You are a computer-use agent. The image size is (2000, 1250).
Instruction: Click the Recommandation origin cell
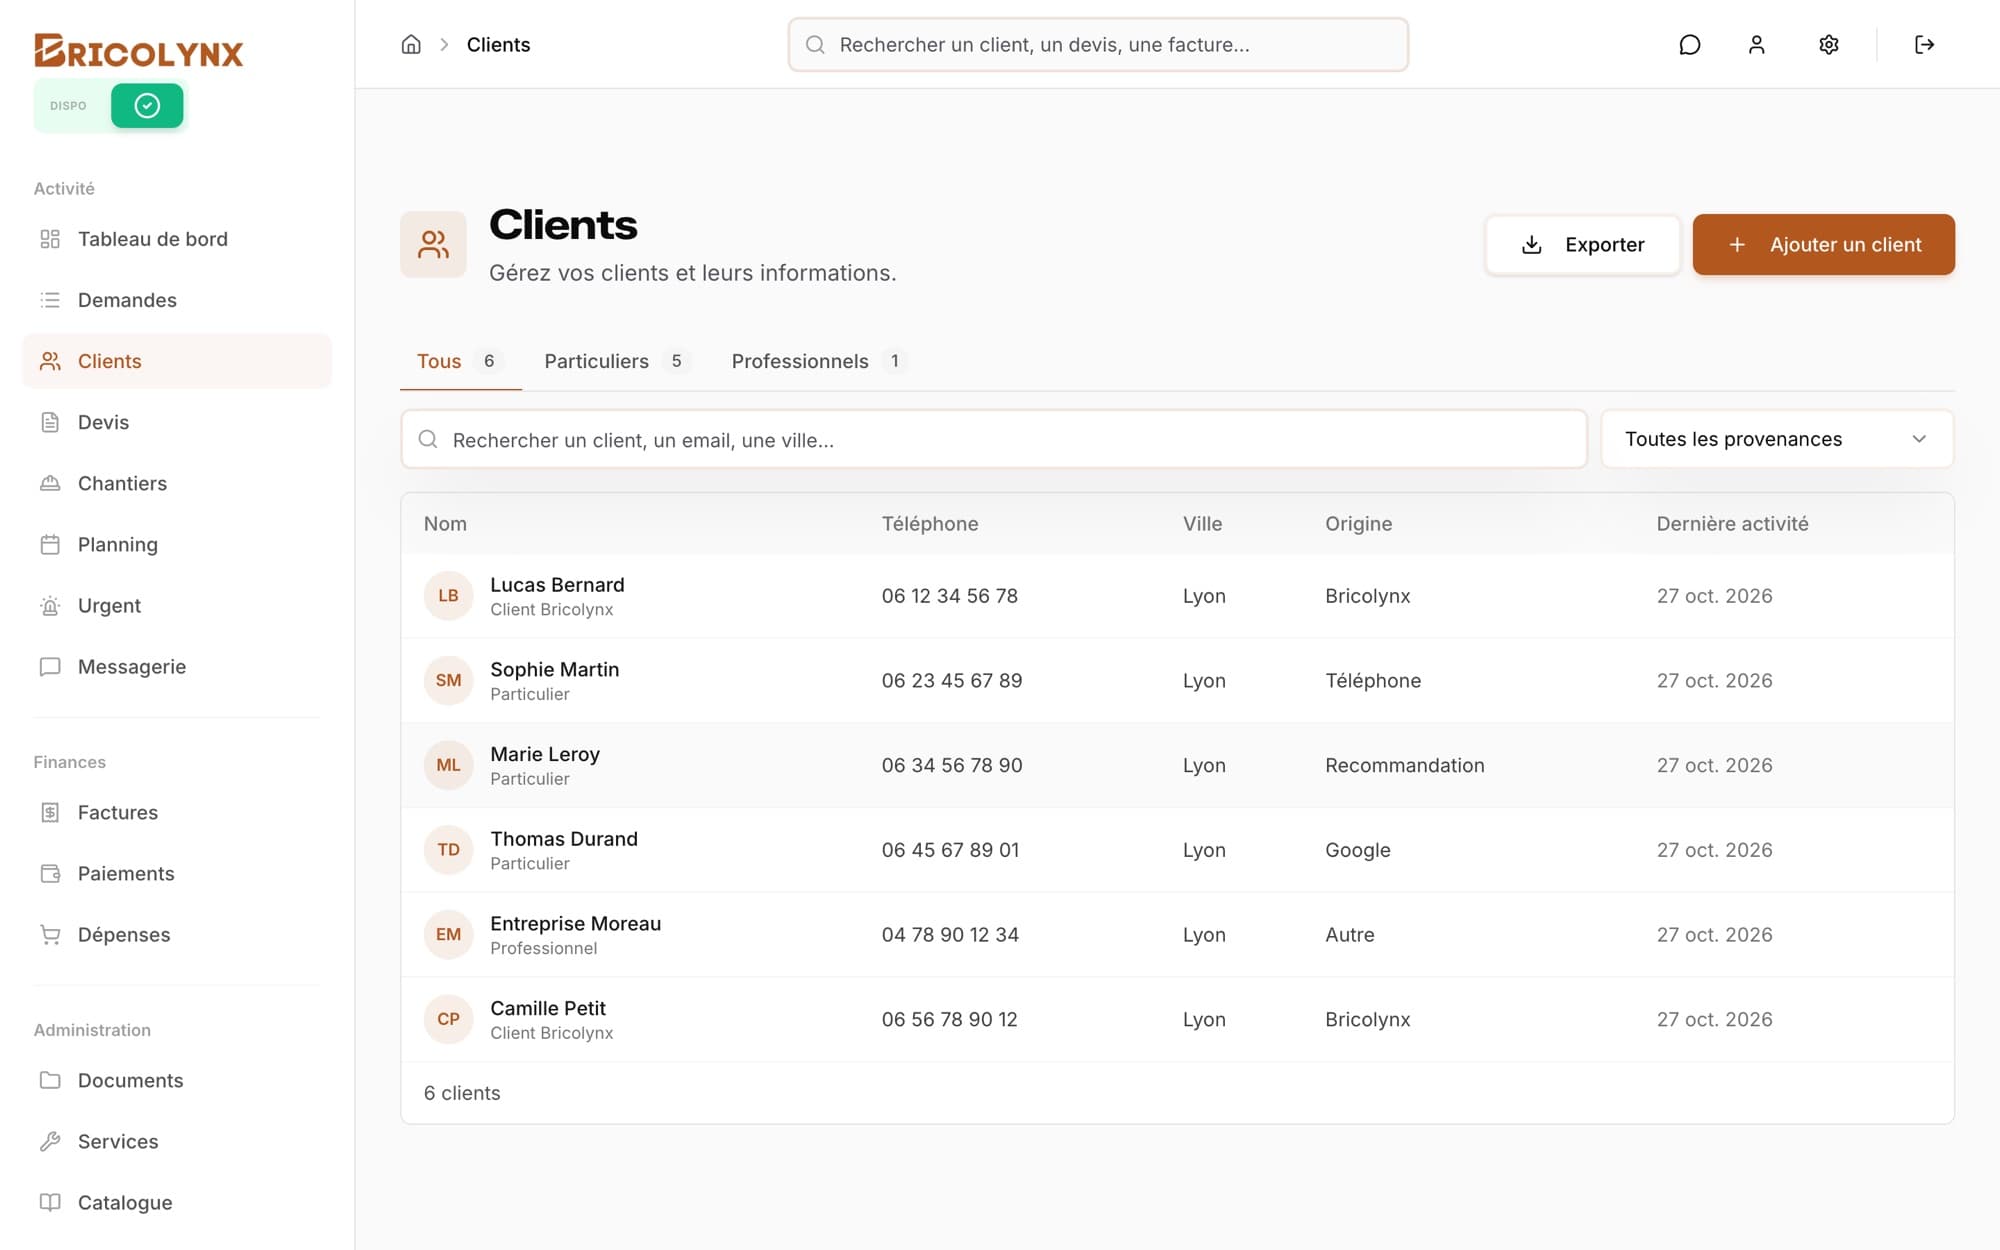(1405, 765)
